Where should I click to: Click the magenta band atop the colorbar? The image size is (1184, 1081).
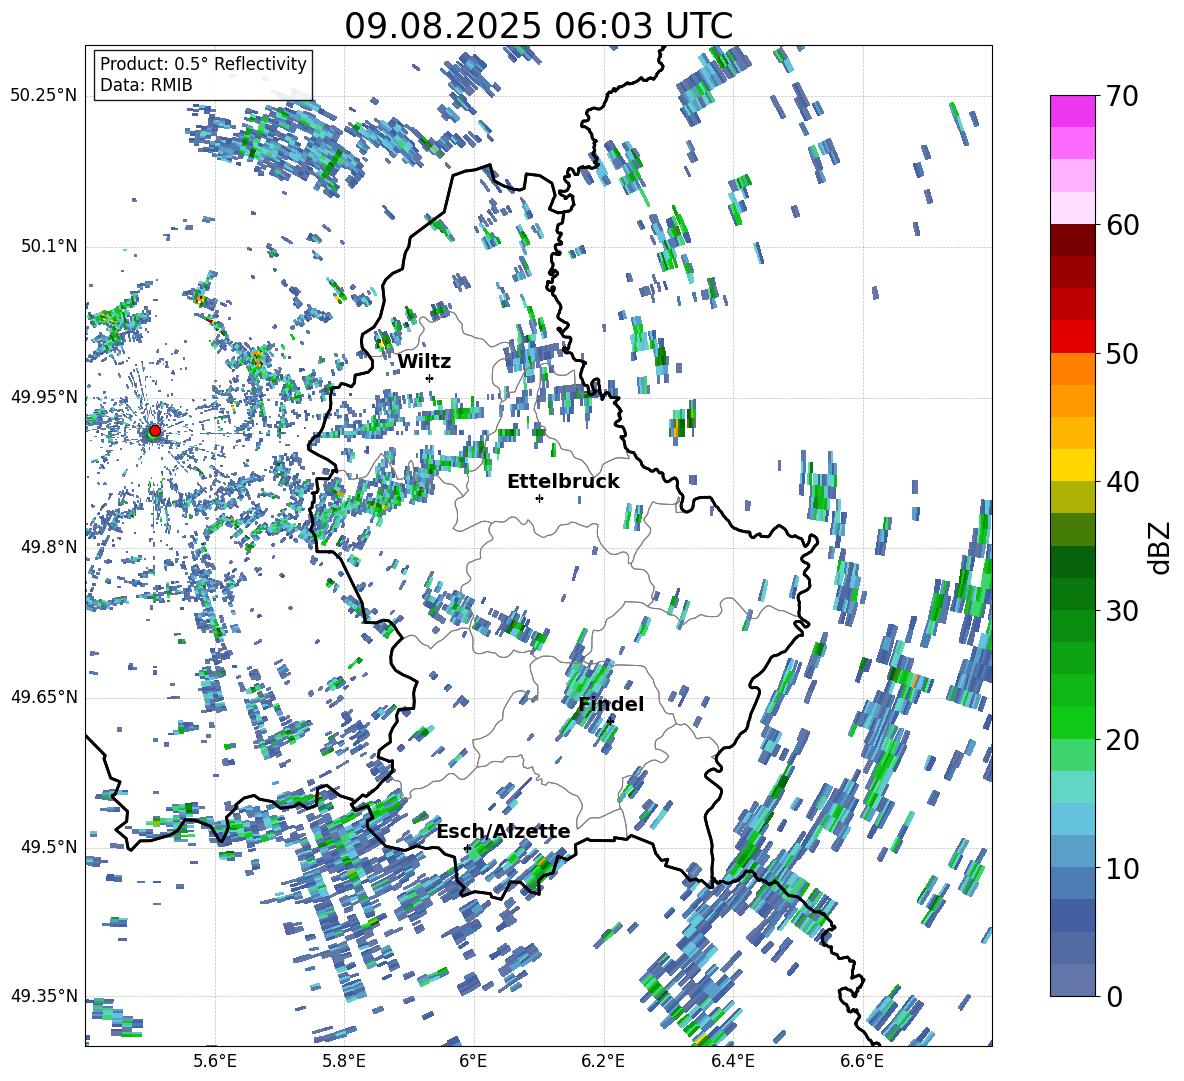pos(1072,111)
